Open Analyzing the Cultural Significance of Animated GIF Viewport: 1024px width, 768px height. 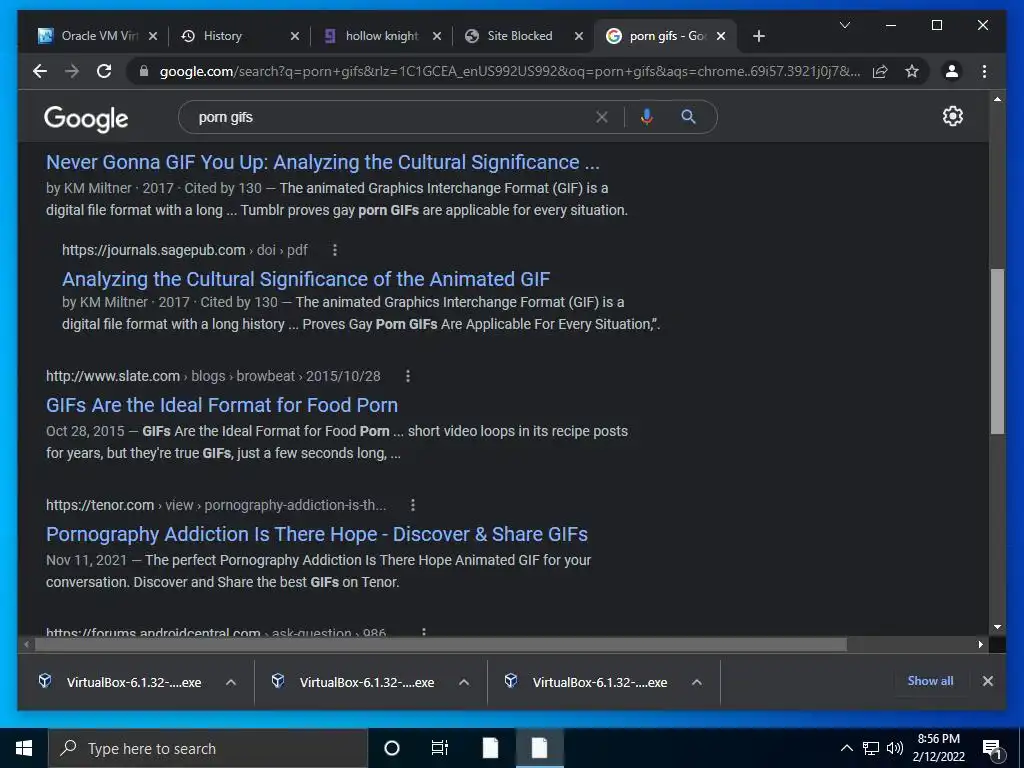[306, 279]
